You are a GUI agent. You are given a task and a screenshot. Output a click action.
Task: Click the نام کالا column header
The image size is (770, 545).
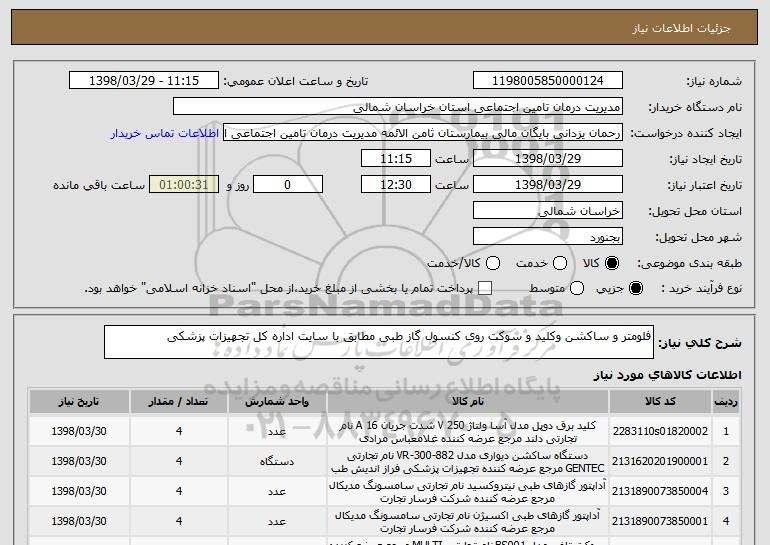click(x=468, y=402)
